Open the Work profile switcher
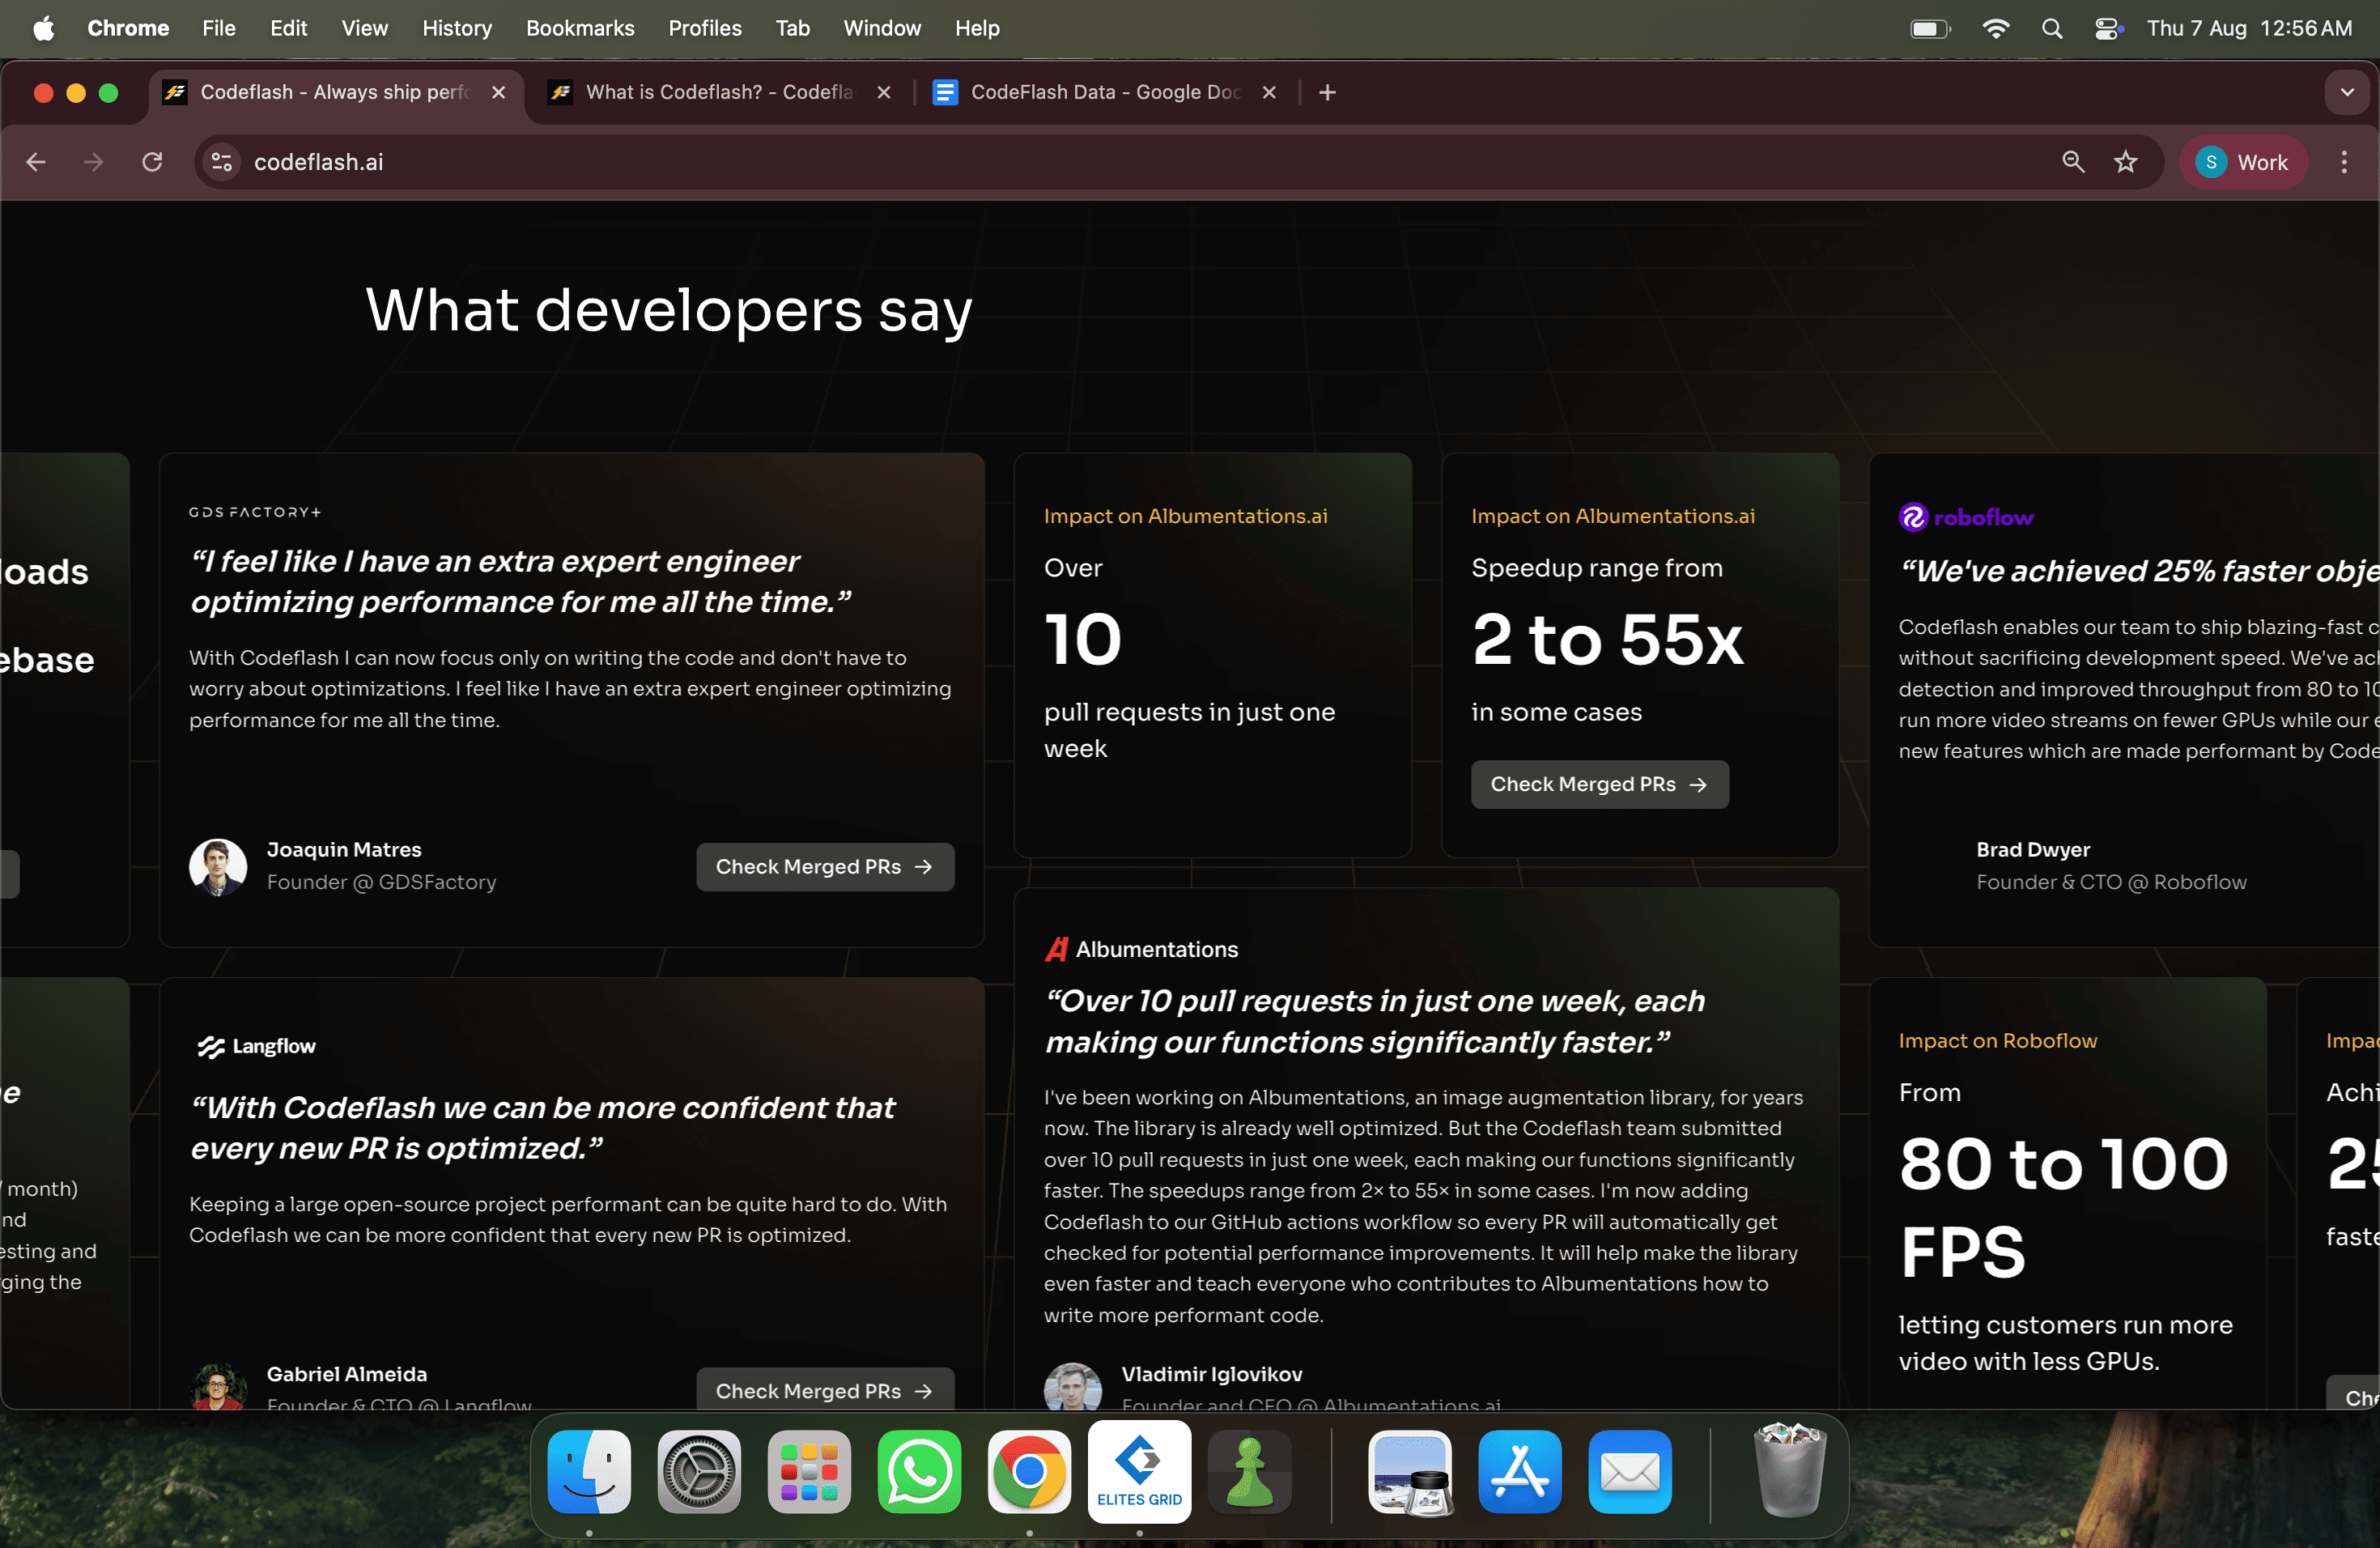The width and height of the screenshot is (2380, 1548). (2242, 162)
